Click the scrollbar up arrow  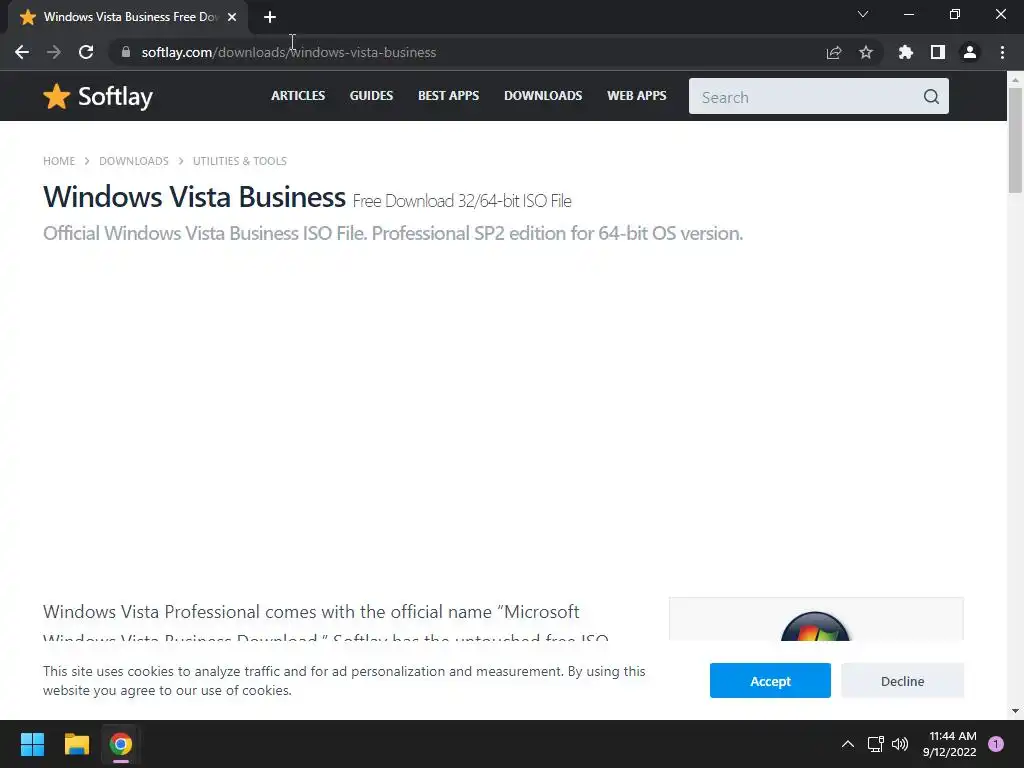(x=1015, y=79)
